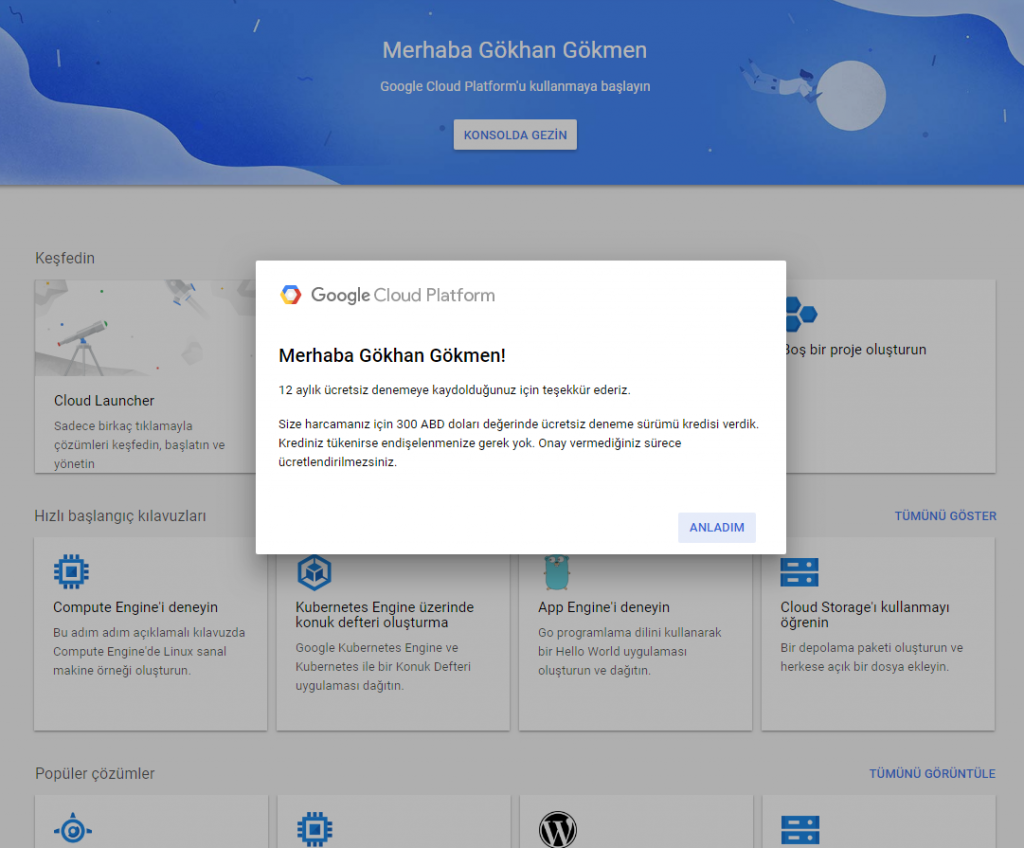Click the Cloud Storage bucket icon

[799, 572]
